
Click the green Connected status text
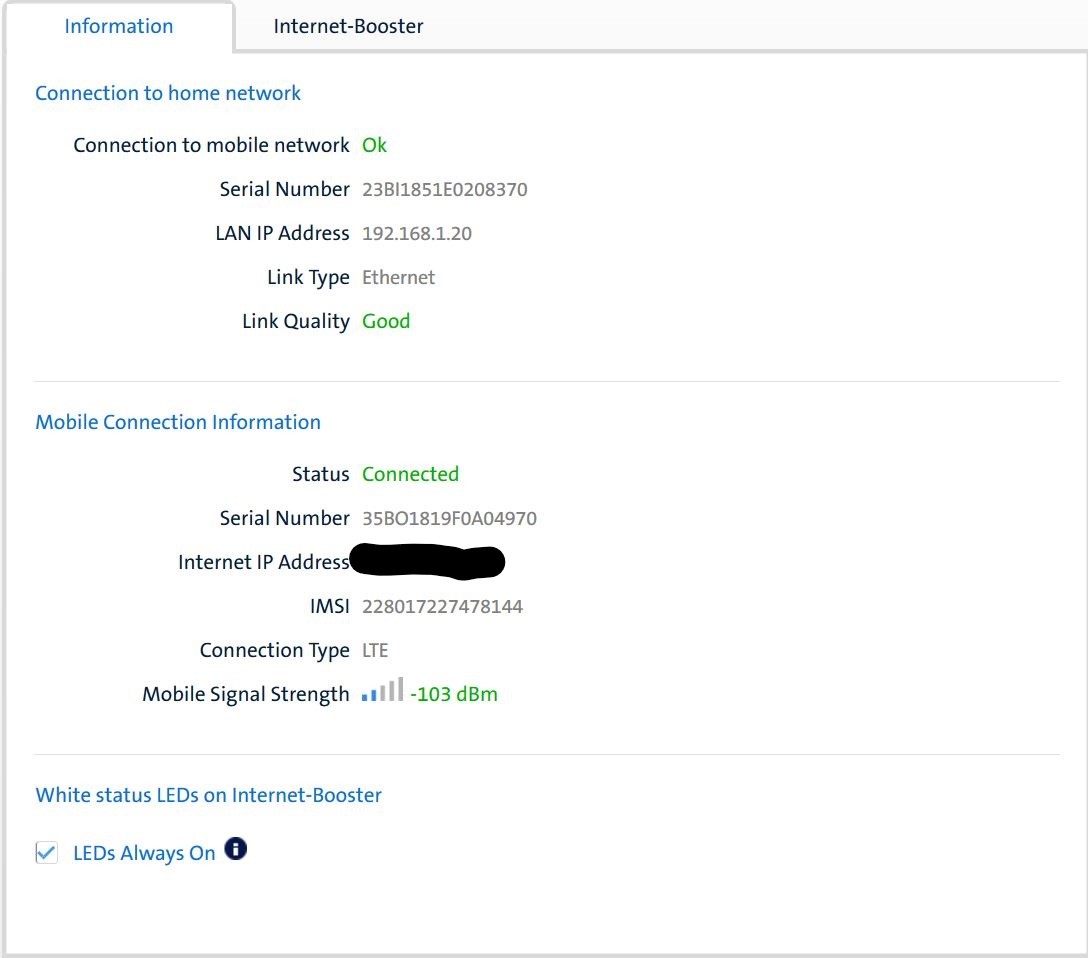(410, 474)
